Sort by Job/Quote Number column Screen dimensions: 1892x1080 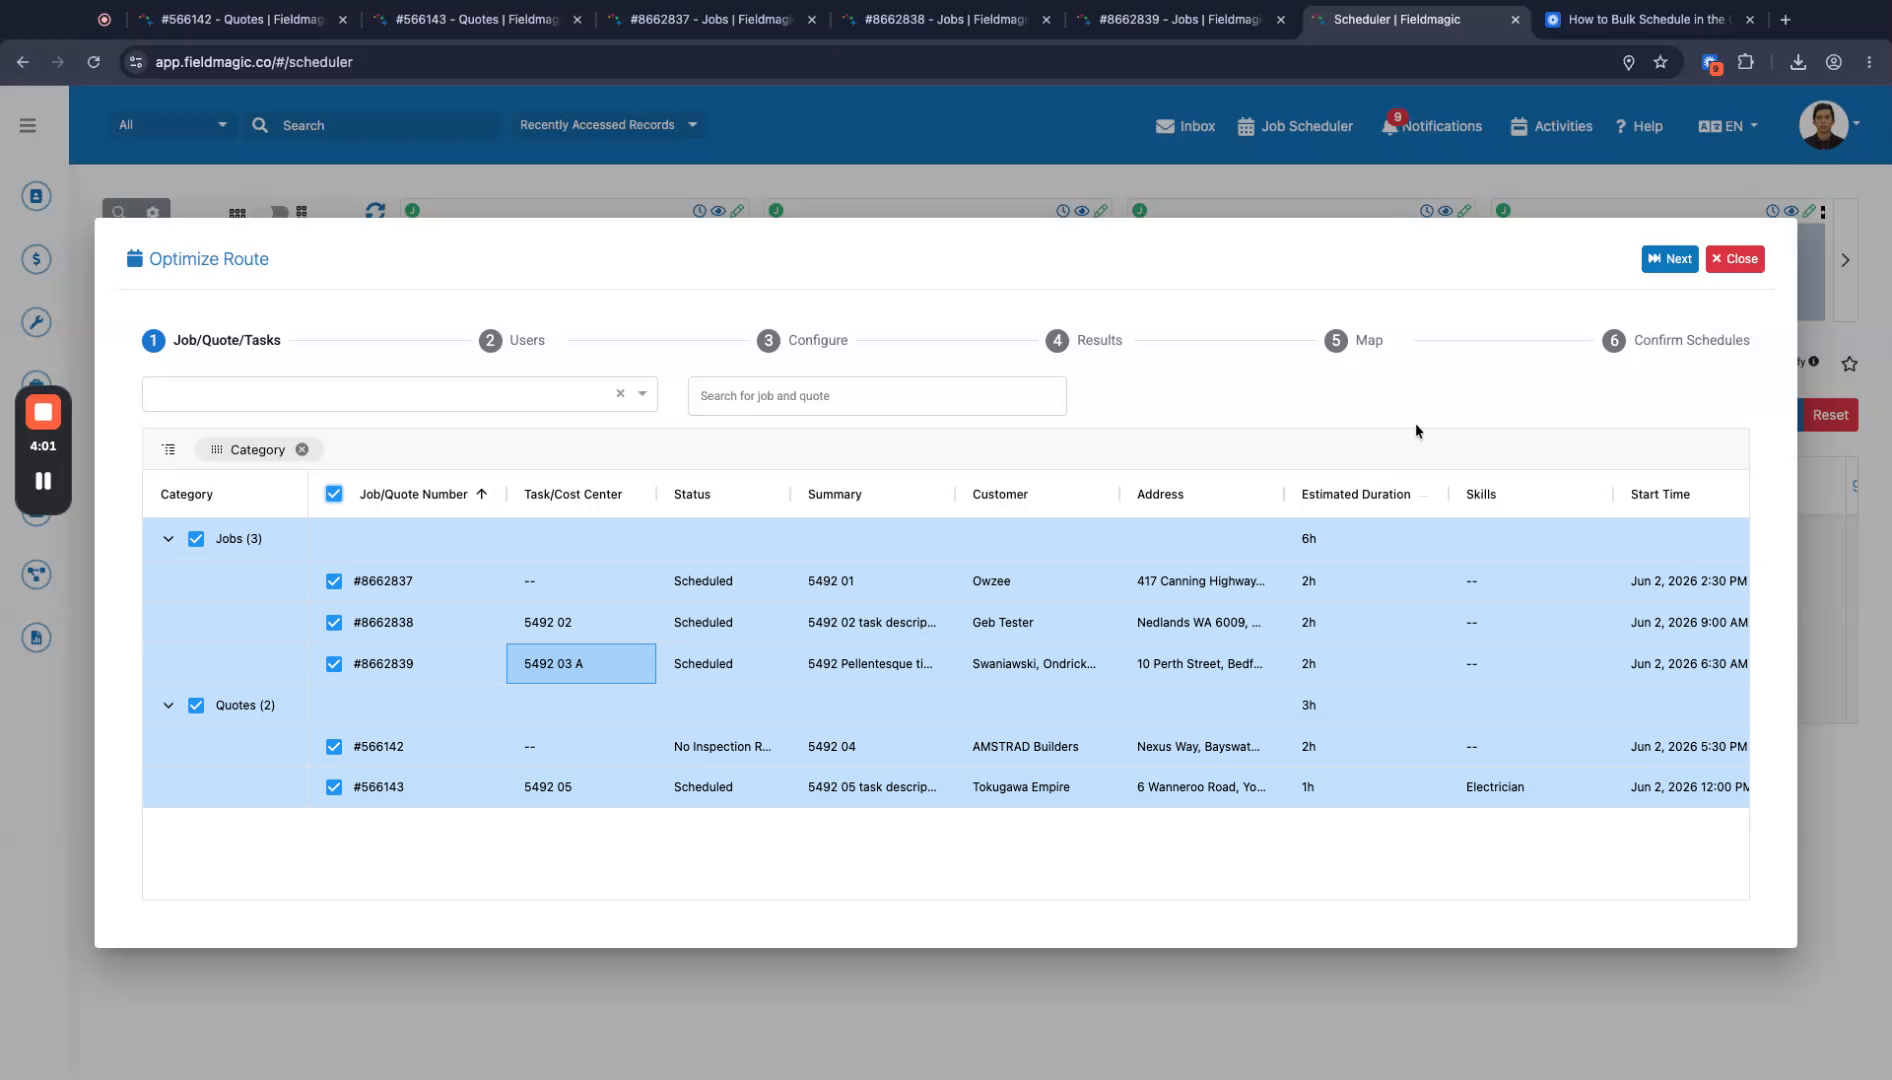413,494
